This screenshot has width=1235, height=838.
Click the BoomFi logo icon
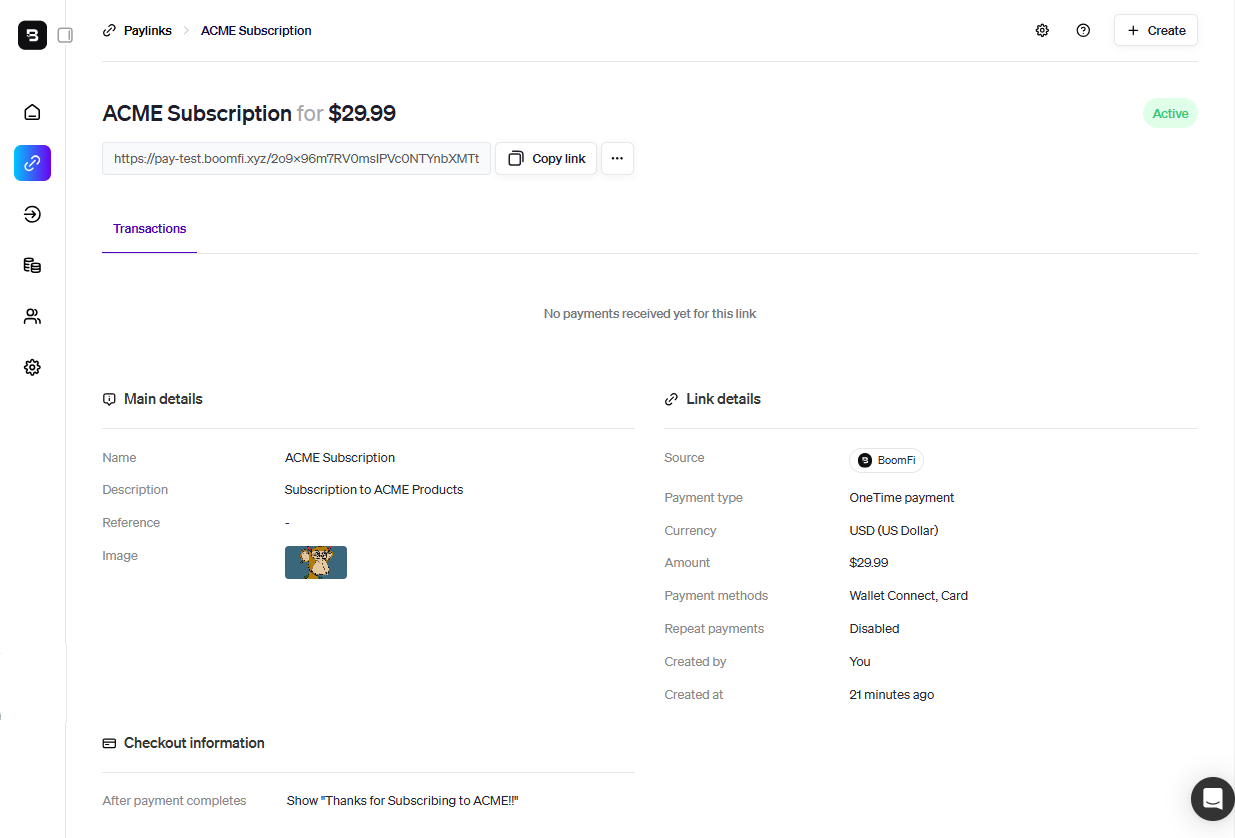pos(32,35)
